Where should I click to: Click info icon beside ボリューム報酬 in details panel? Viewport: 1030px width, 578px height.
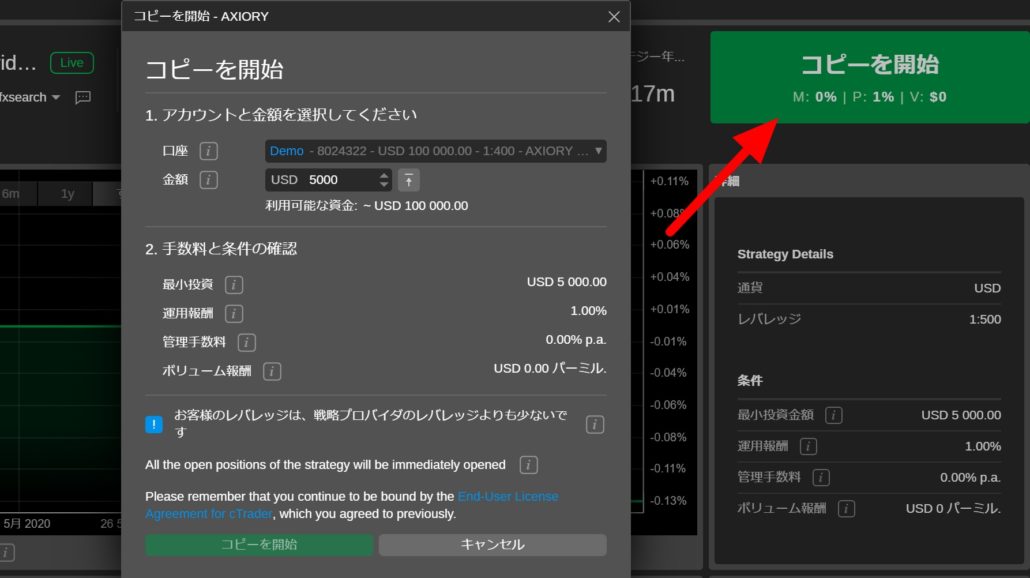[846, 508]
